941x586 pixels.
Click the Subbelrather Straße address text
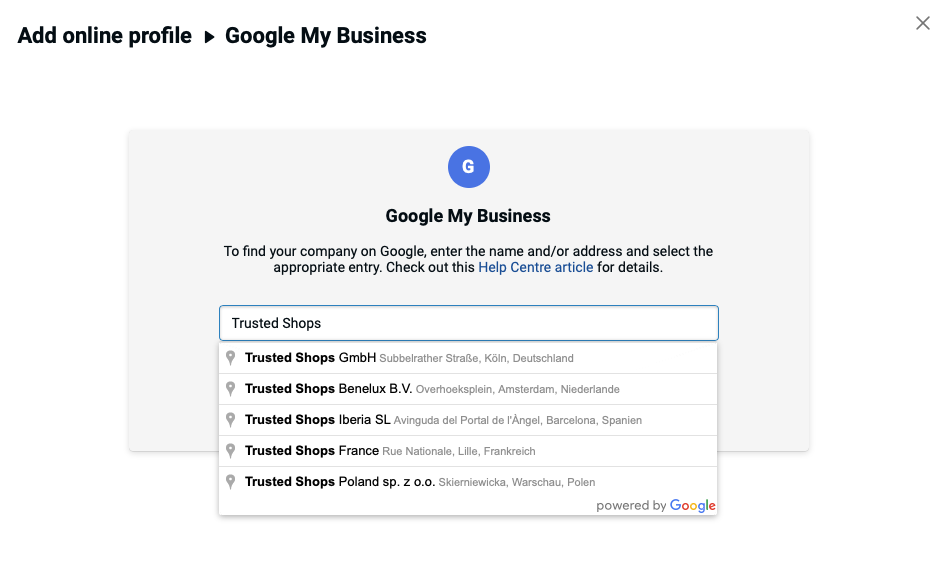tap(429, 358)
